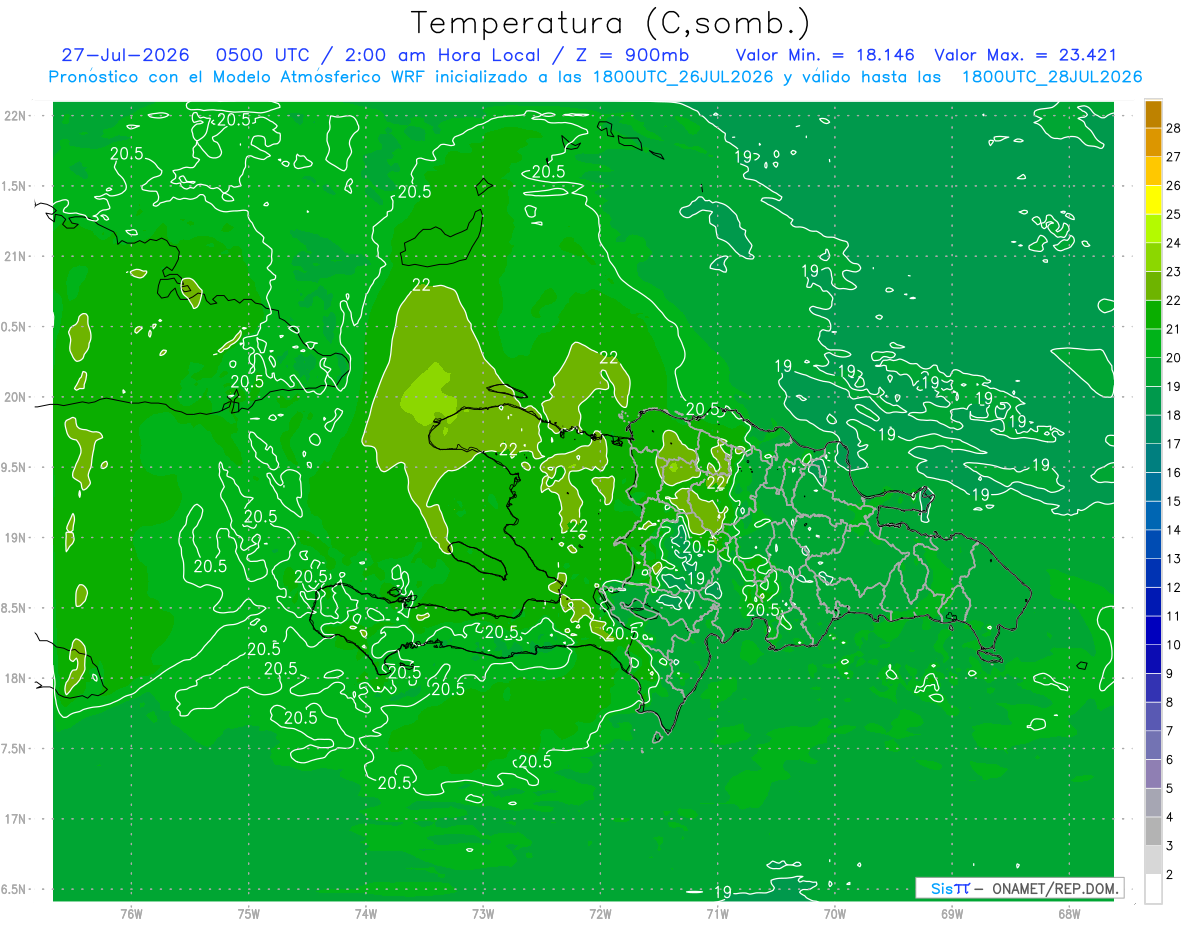1200x927 pixels.
Task: Click the '69W' longitude axis label
Action: tap(952, 914)
